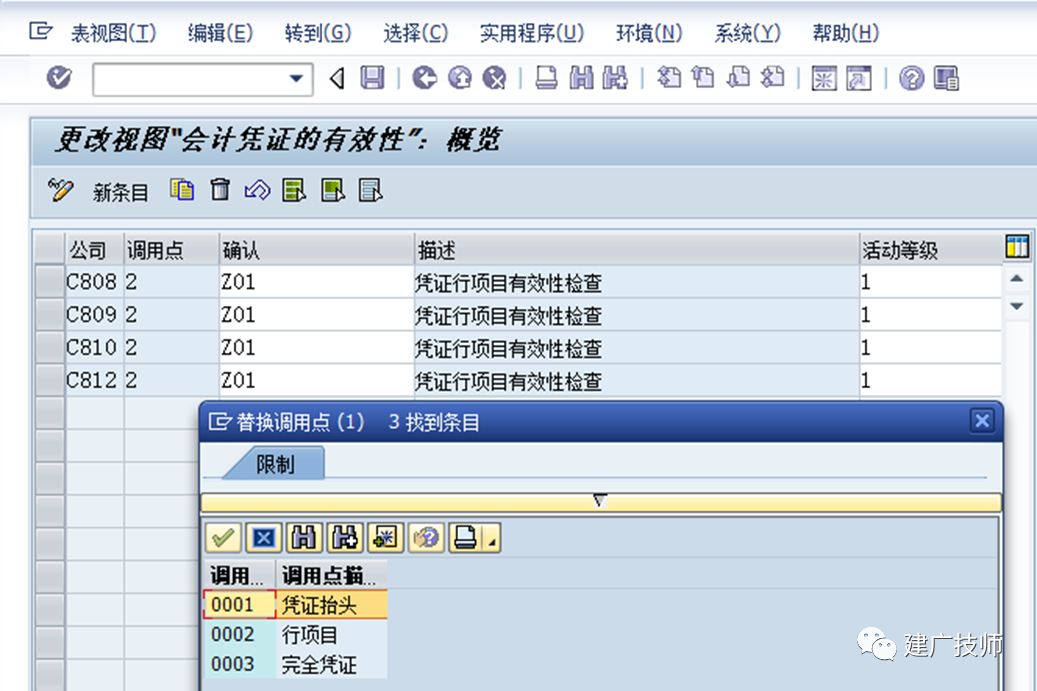Go to next page icon
Viewport: 1037px width, 691px height.
click(738, 78)
